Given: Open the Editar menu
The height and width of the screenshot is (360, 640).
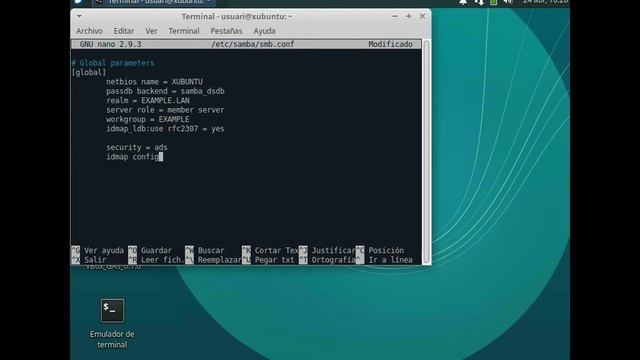Looking at the screenshot, I should coord(124,31).
